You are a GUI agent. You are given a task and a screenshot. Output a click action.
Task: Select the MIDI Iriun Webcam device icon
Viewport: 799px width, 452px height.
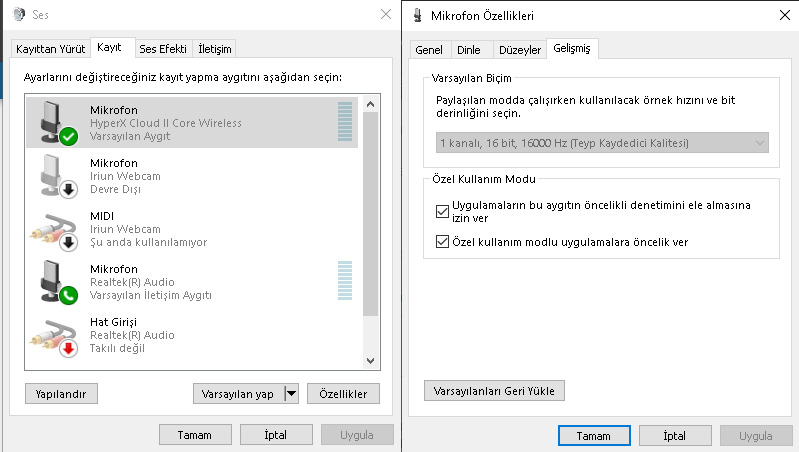(56, 229)
